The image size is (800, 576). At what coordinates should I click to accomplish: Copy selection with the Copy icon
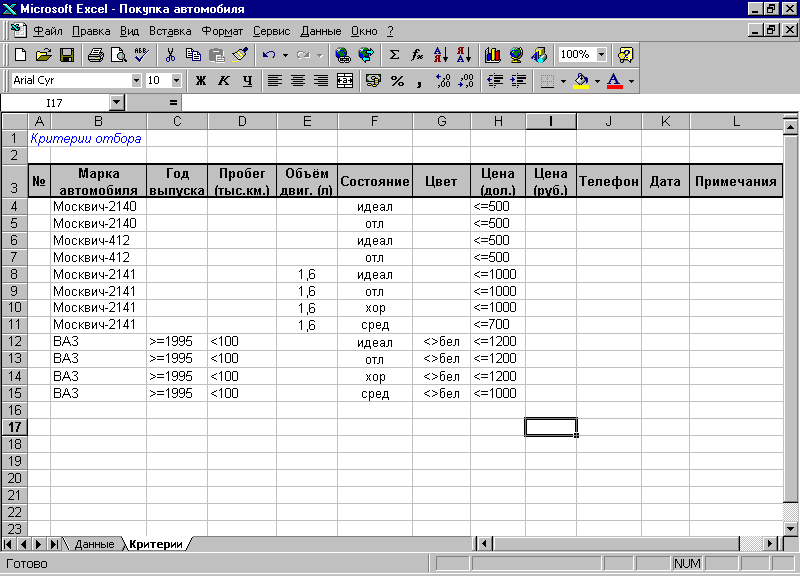193,55
